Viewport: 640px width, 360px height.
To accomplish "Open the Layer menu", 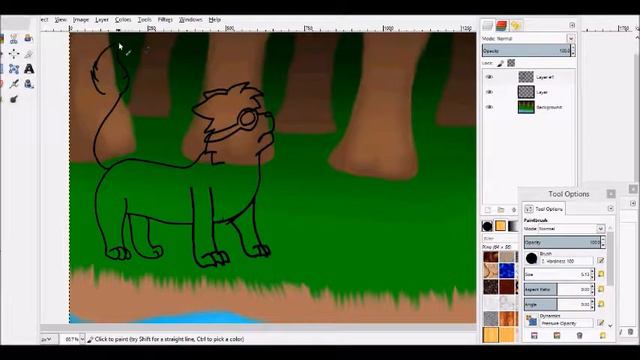I will [x=102, y=20].
